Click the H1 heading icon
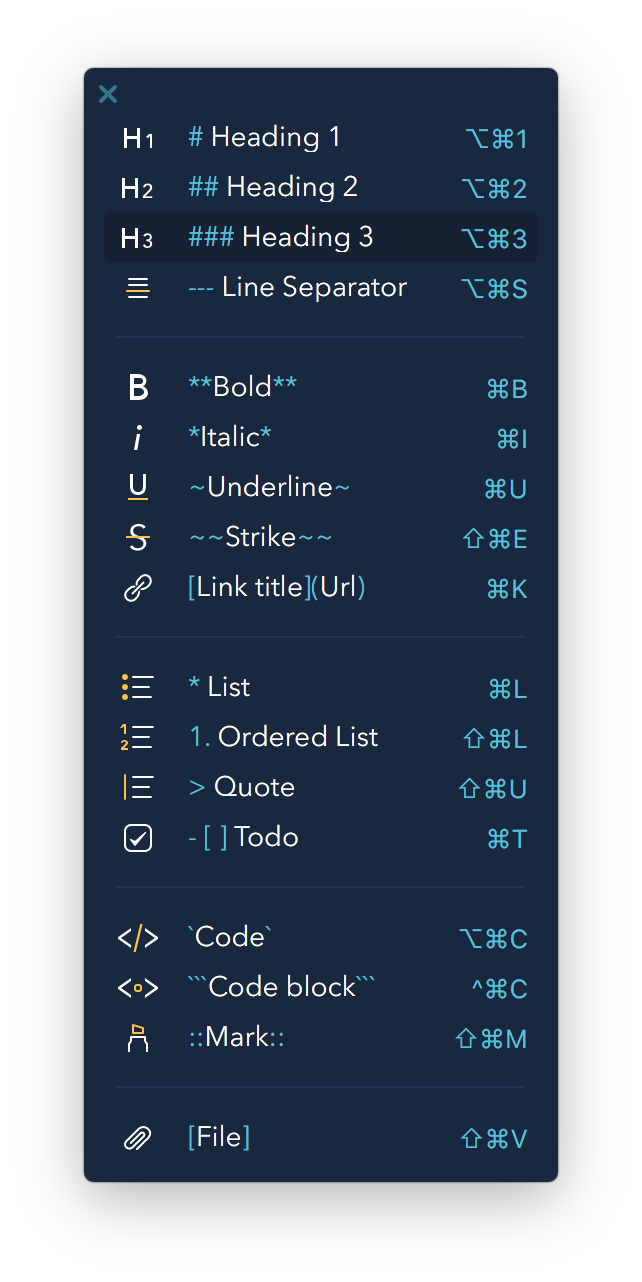This screenshot has width=642, height=1282. (x=138, y=138)
